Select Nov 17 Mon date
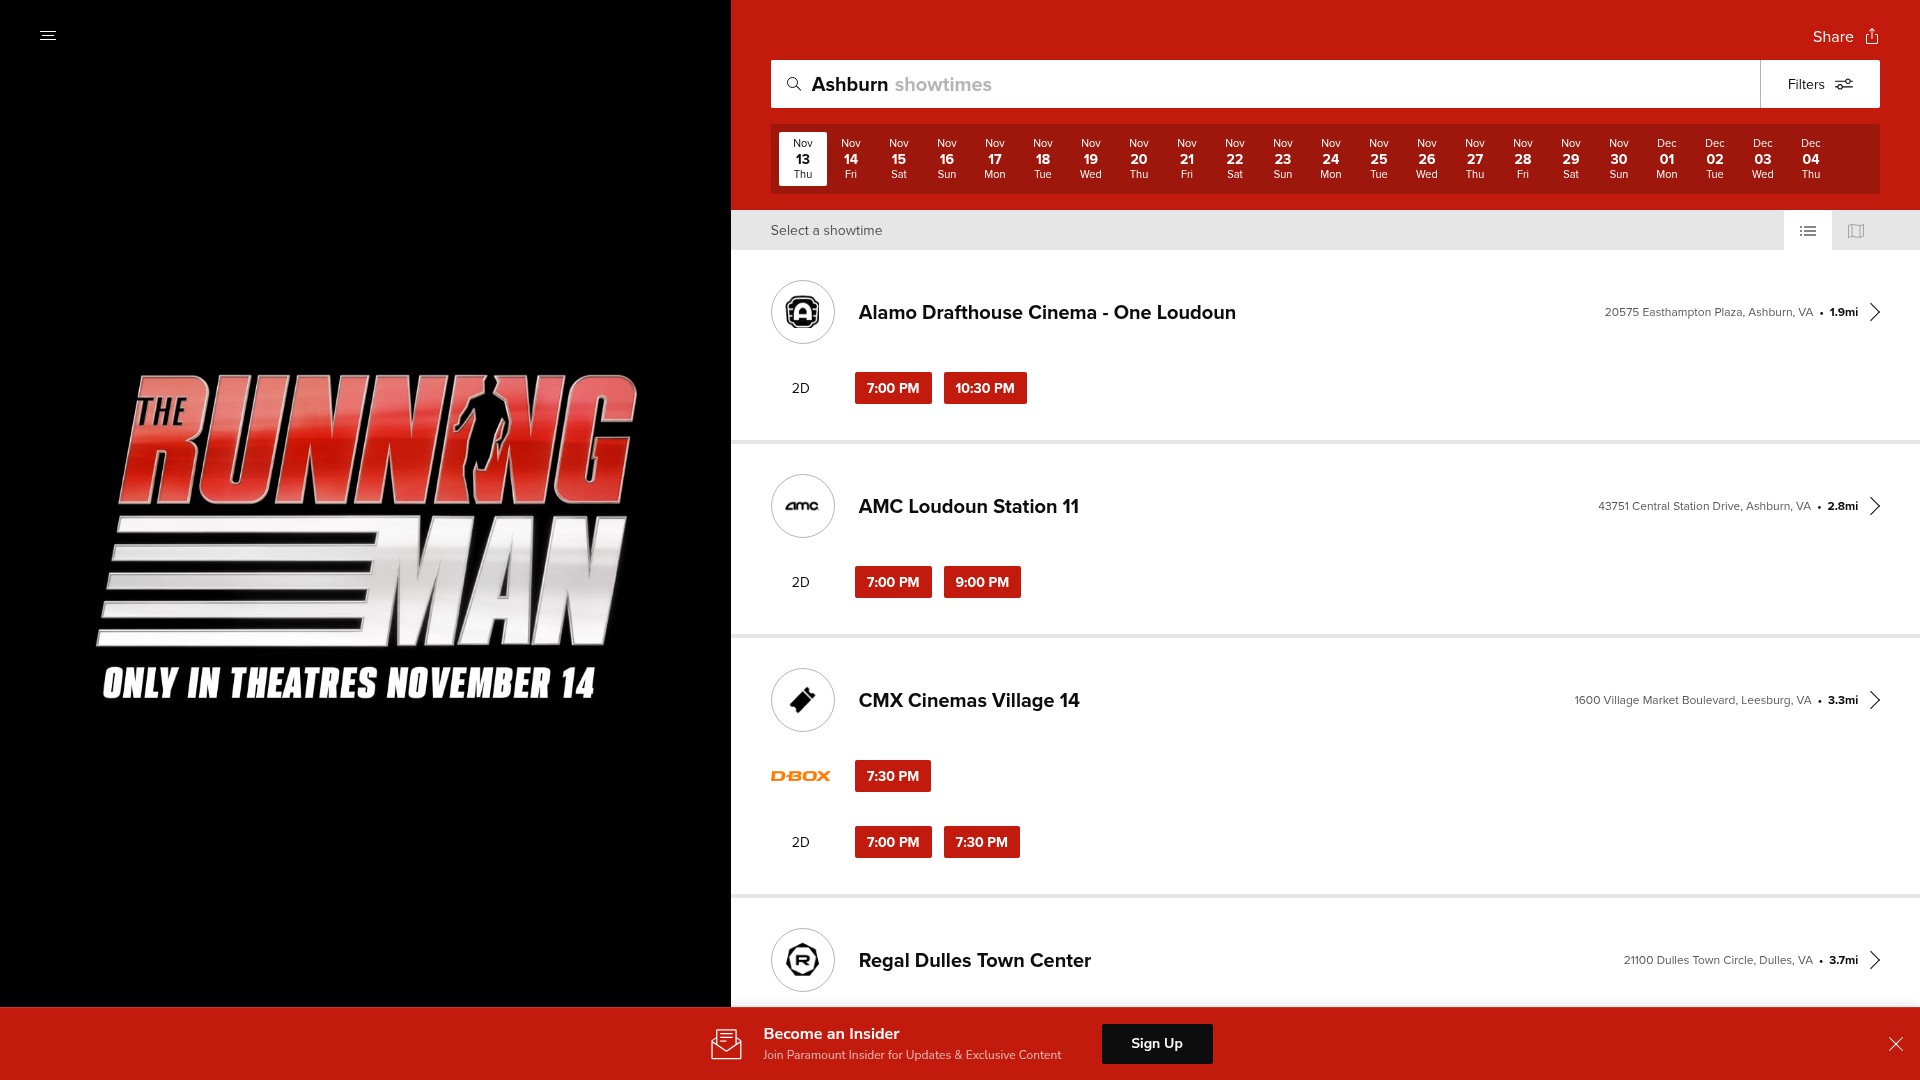Viewport: 1920px width, 1080px height. pyautogui.click(x=995, y=159)
